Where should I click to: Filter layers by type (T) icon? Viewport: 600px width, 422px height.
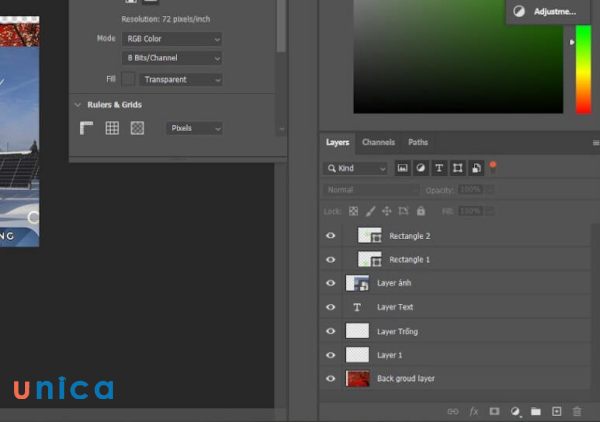439,169
